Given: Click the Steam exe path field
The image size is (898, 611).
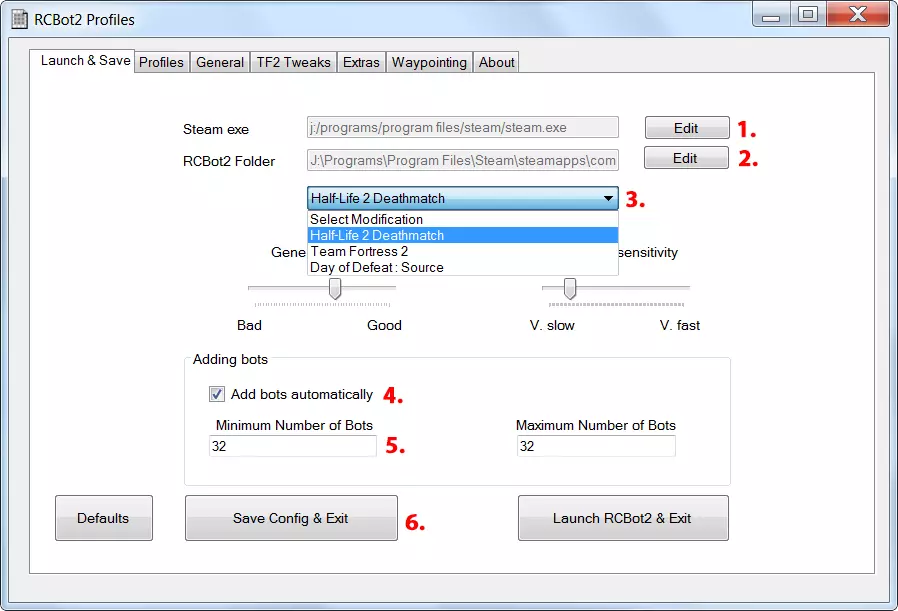Looking at the screenshot, I should (x=463, y=127).
